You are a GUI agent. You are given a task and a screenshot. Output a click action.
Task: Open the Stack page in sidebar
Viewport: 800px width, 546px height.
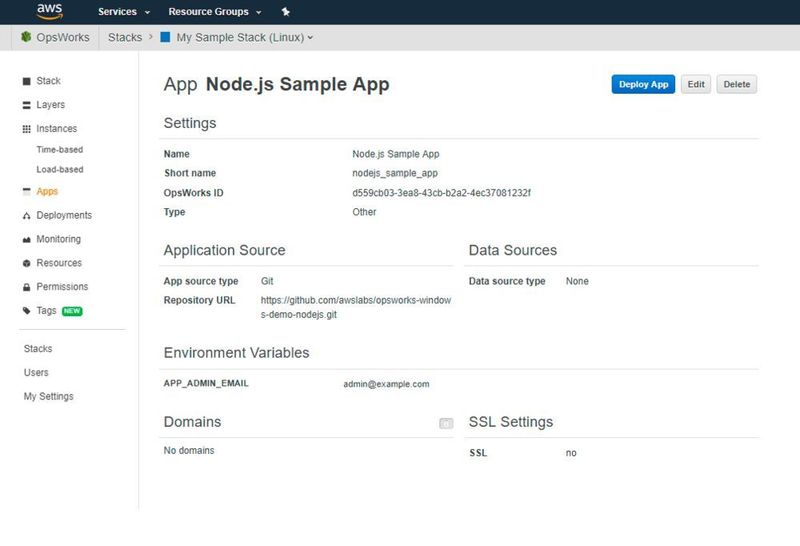pyautogui.click(x=48, y=81)
